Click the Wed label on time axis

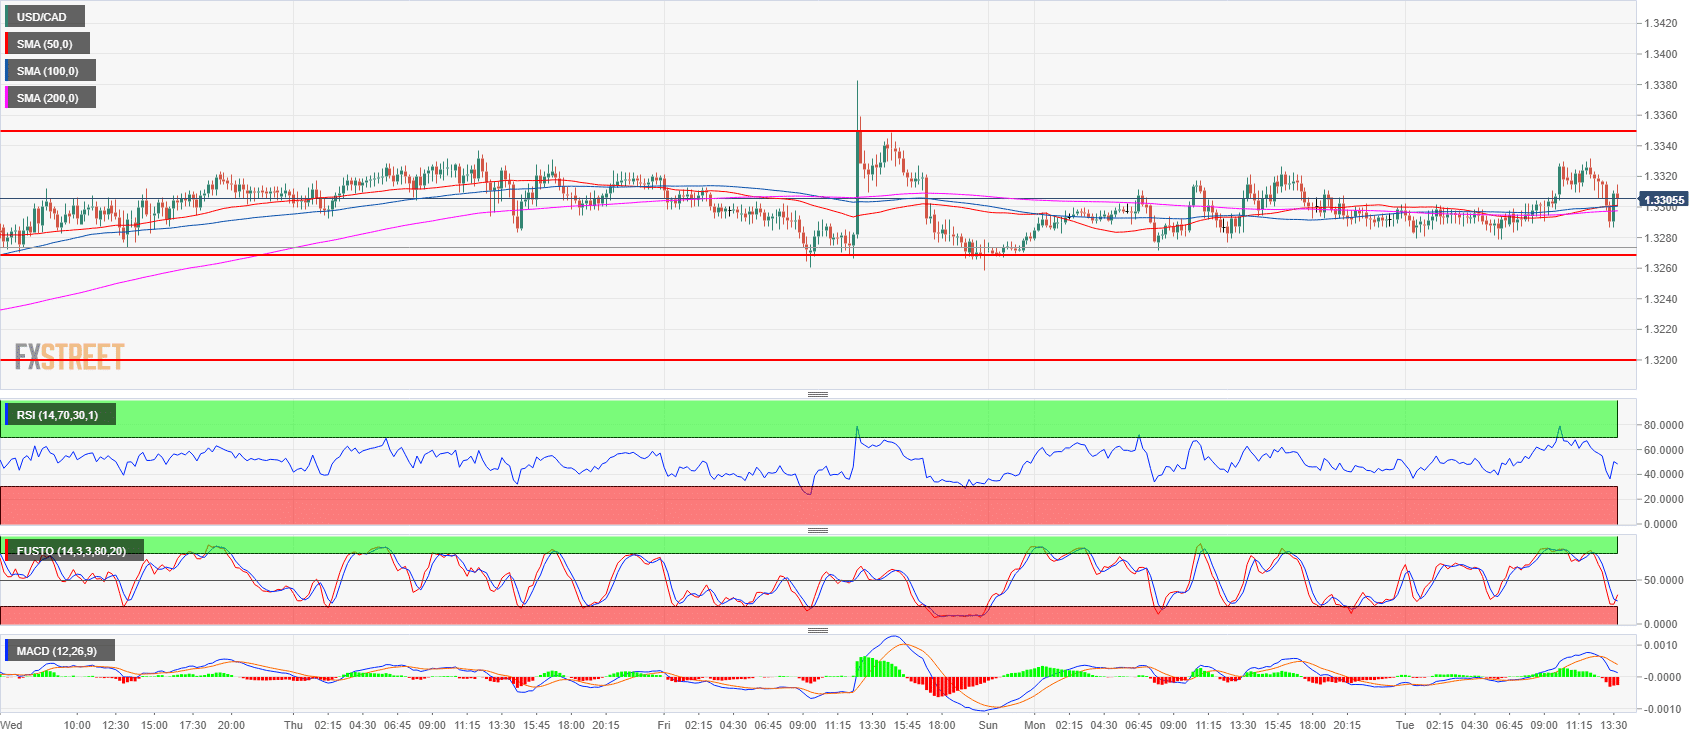click(12, 725)
